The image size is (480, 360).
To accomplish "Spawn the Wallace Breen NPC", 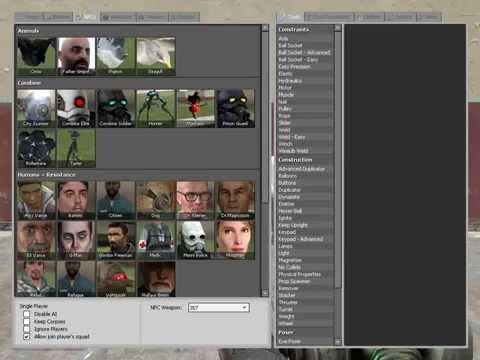I will [x=156, y=279].
